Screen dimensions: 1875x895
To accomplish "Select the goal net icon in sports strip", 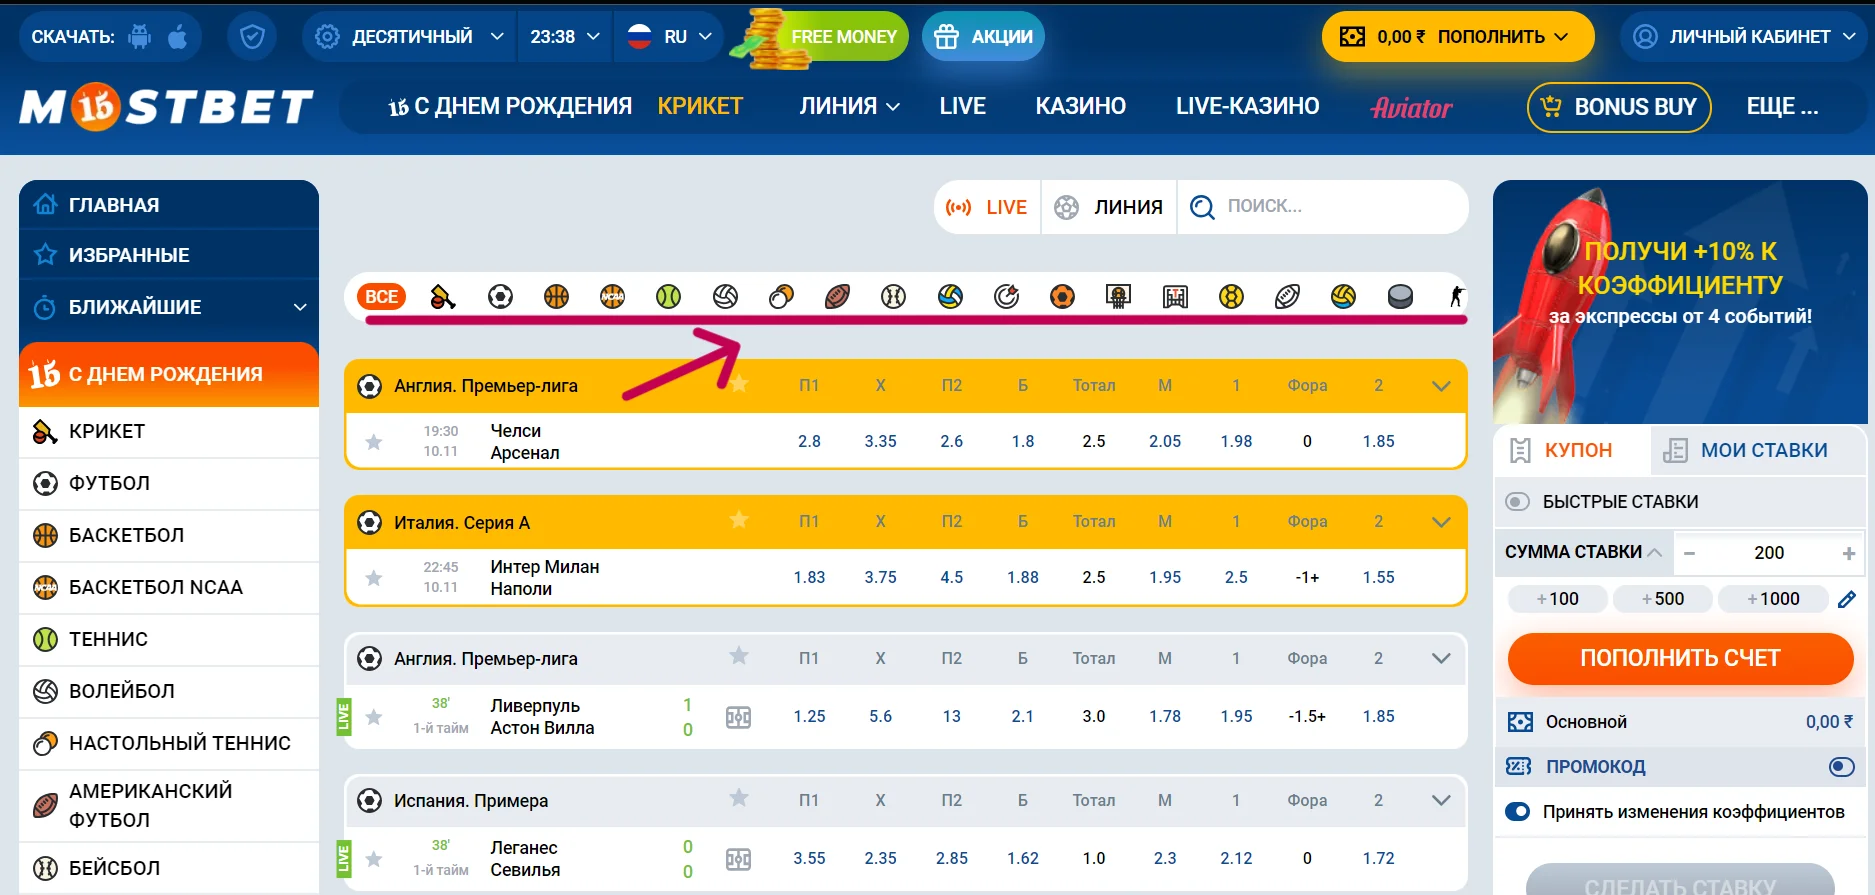I will pyautogui.click(x=1175, y=297).
